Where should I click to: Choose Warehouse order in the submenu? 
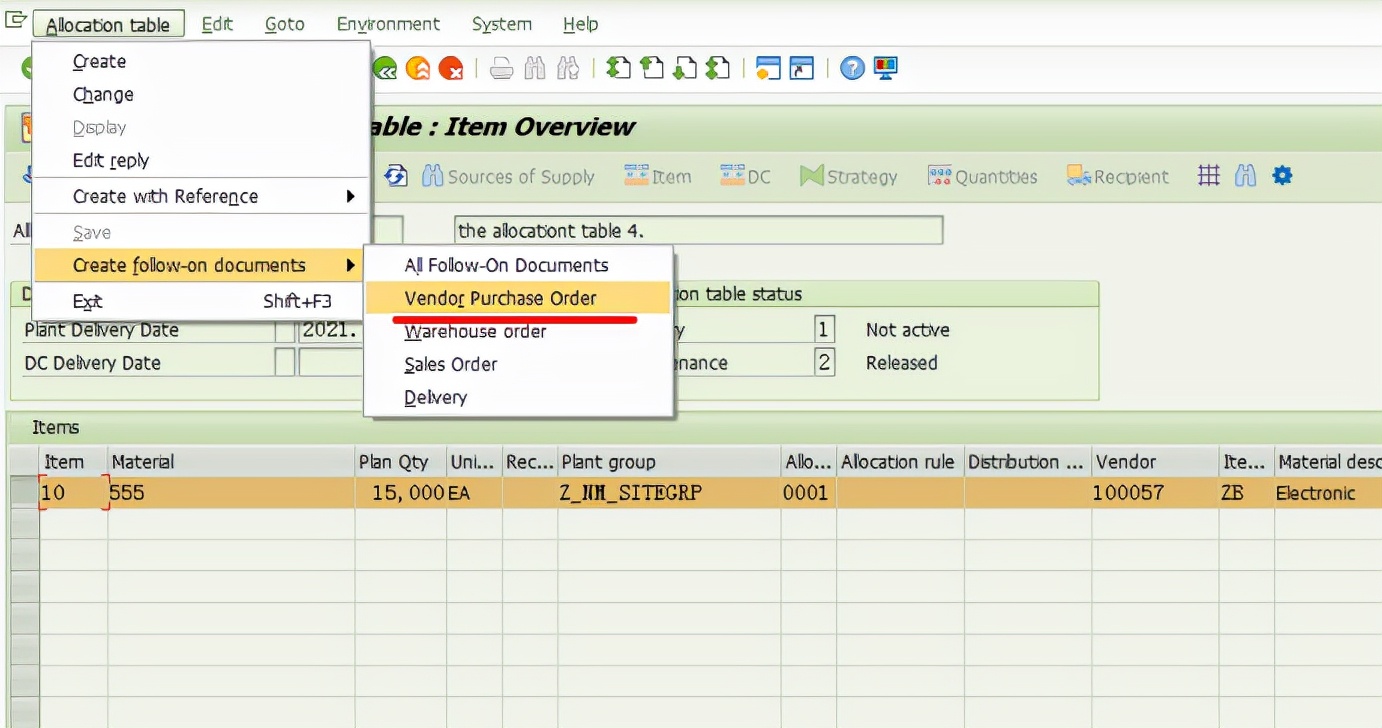(x=517, y=331)
